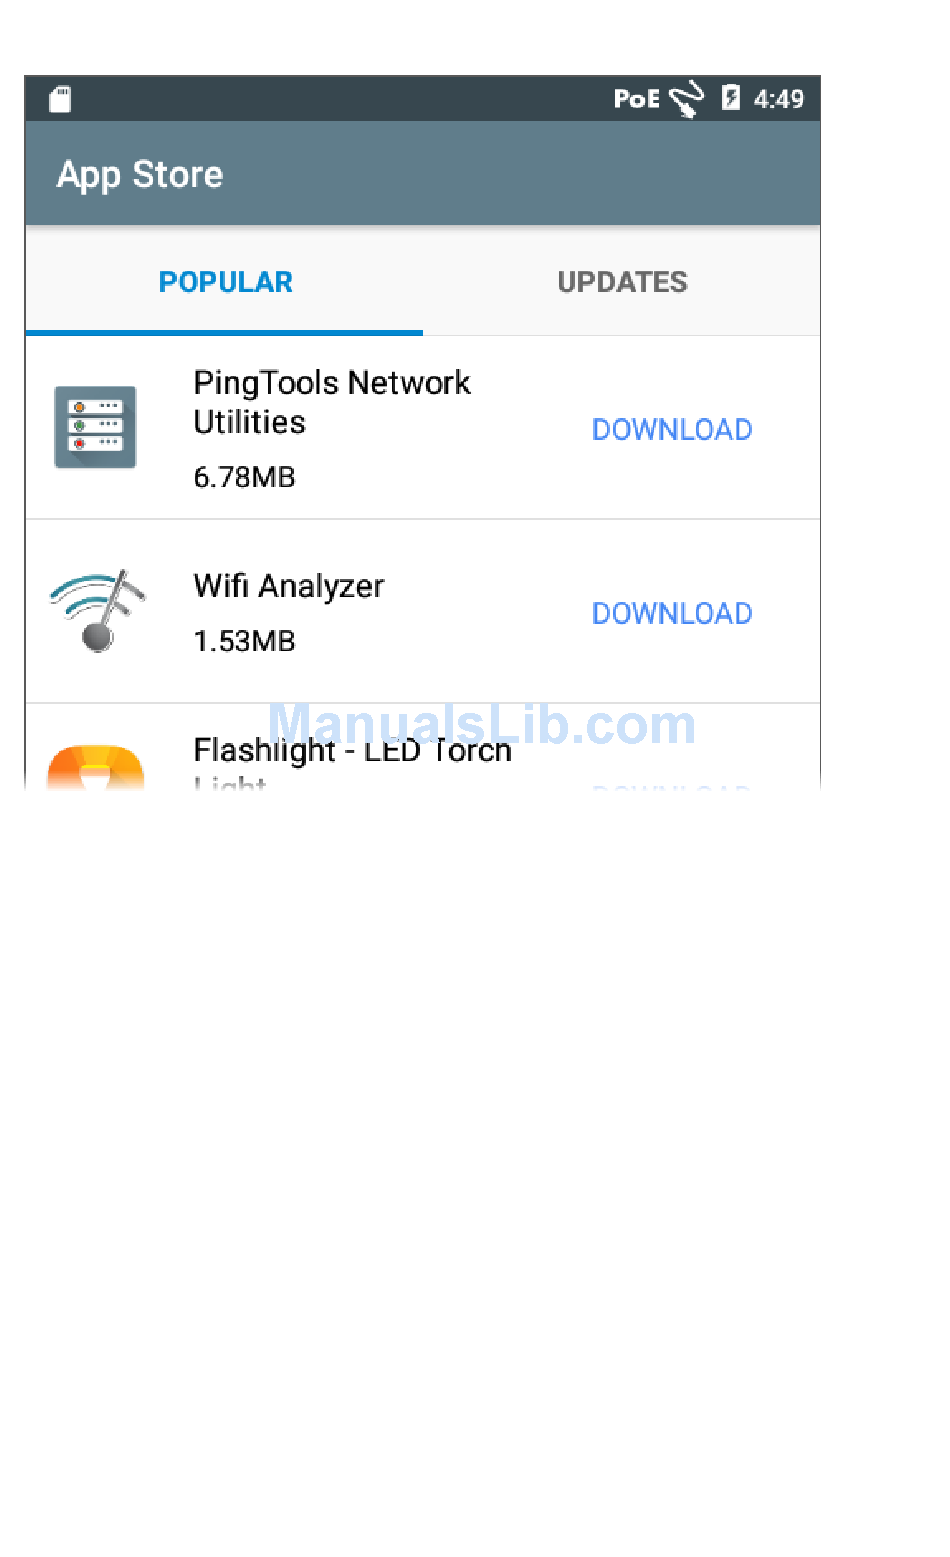
Task: Tap the 1.53MB size label
Action: tap(245, 641)
